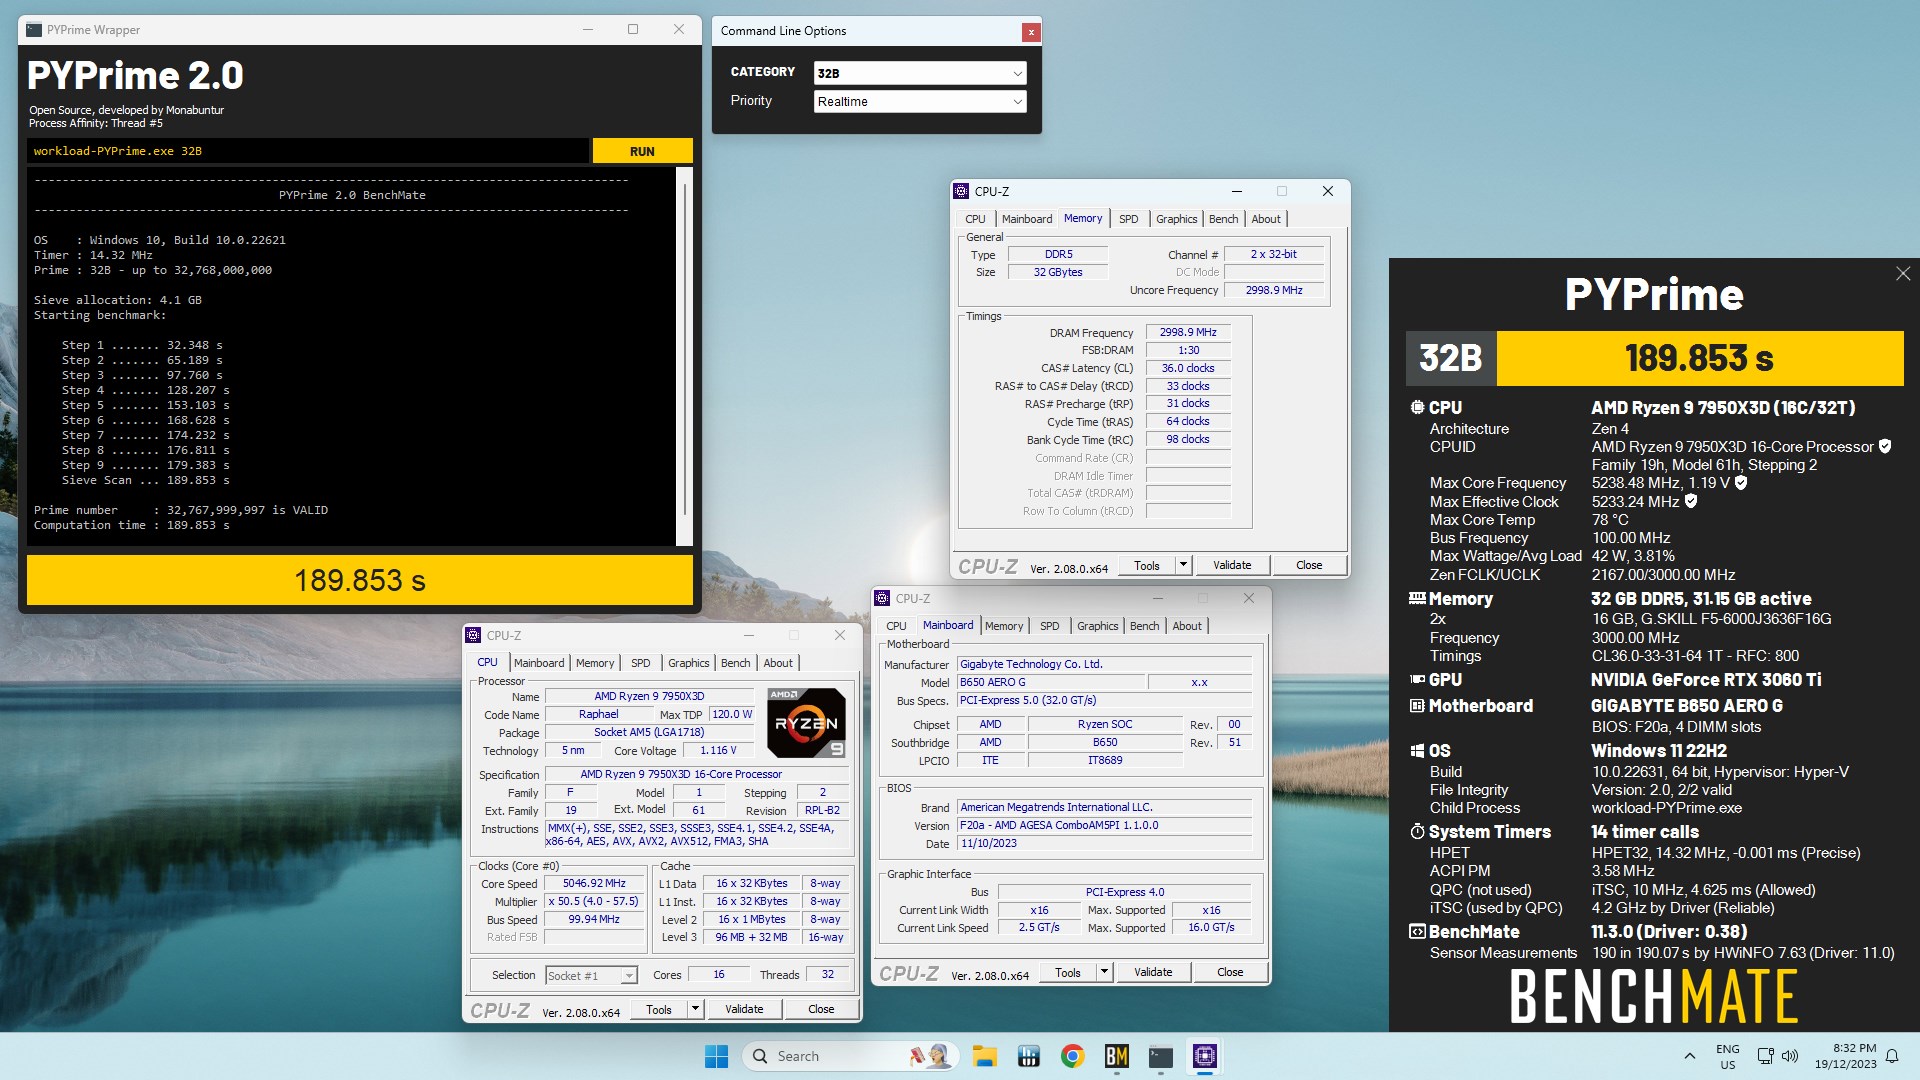Open the terminal app in taskbar
The width and height of the screenshot is (1920, 1080).
pos(1161,1056)
